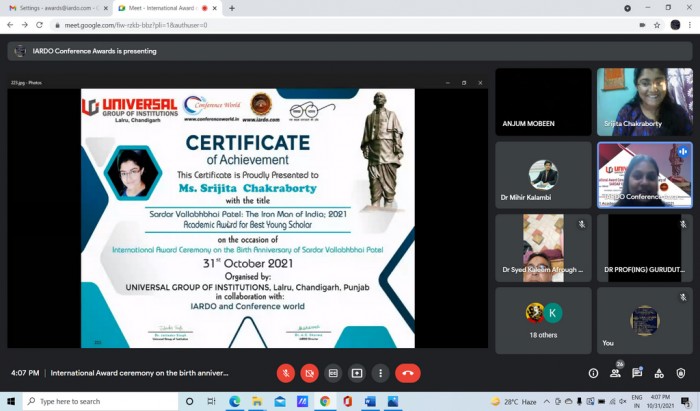This screenshot has width=700, height=411.
Task: Toggle the microphone mute button
Action: click(x=286, y=373)
